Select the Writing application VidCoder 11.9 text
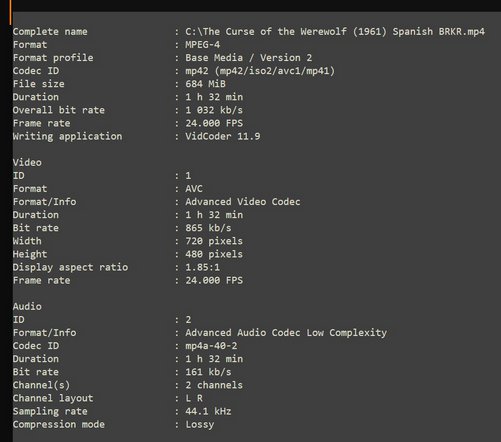 [x=223, y=136]
